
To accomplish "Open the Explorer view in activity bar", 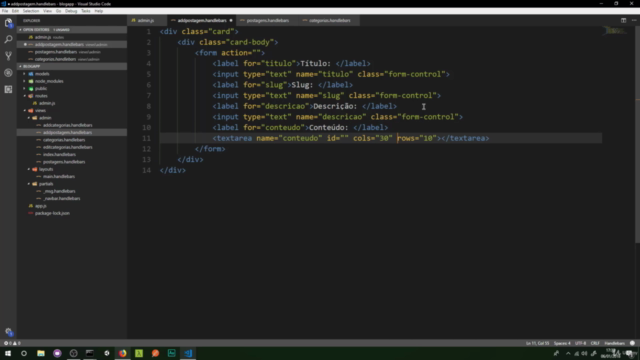I will pos(8,23).
